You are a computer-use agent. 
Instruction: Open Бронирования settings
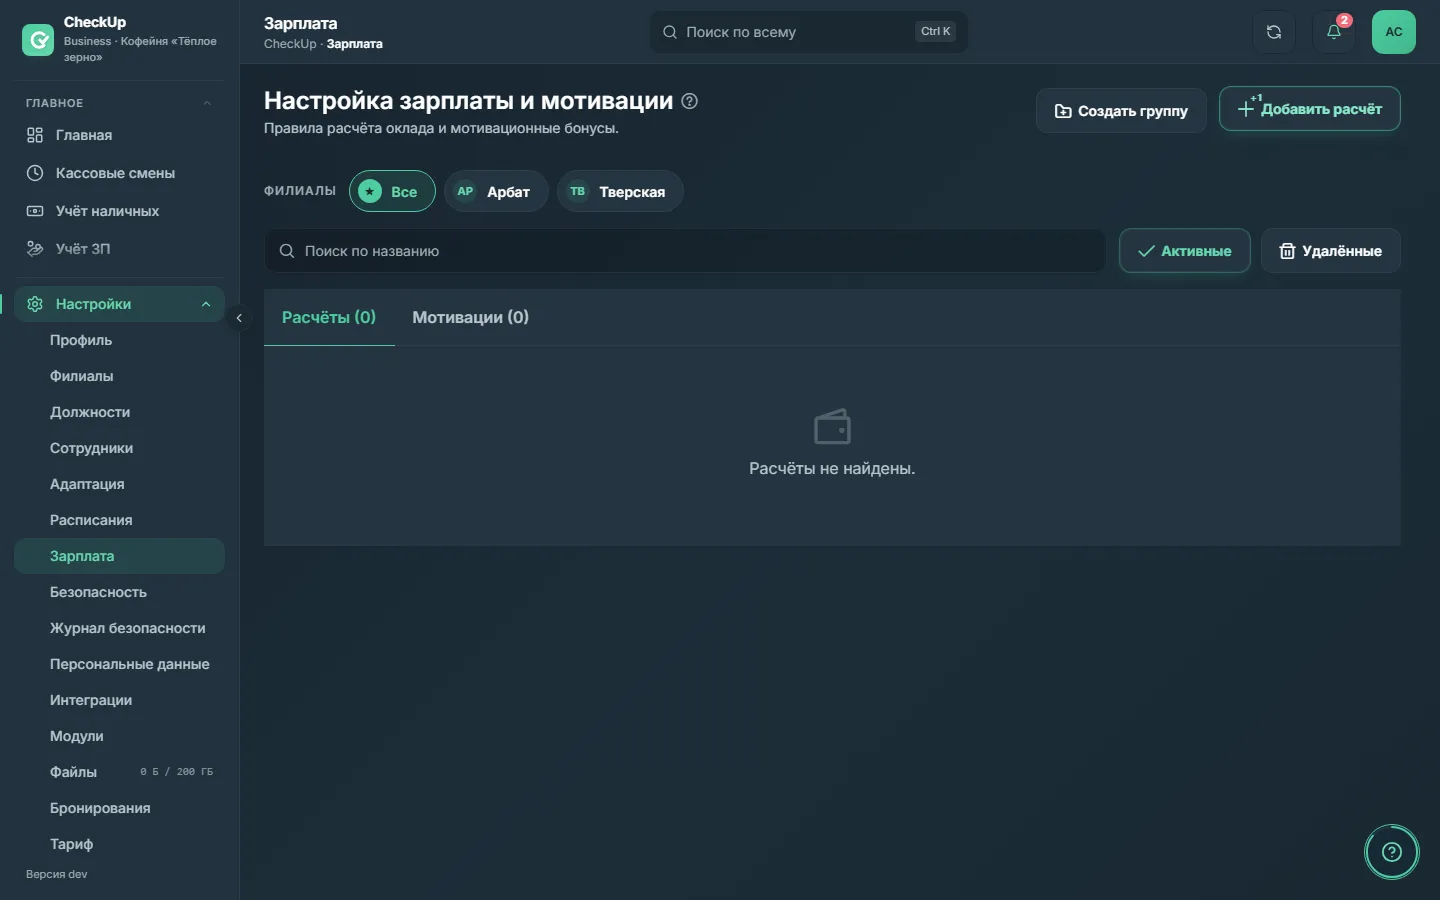(x=119, y=808)
